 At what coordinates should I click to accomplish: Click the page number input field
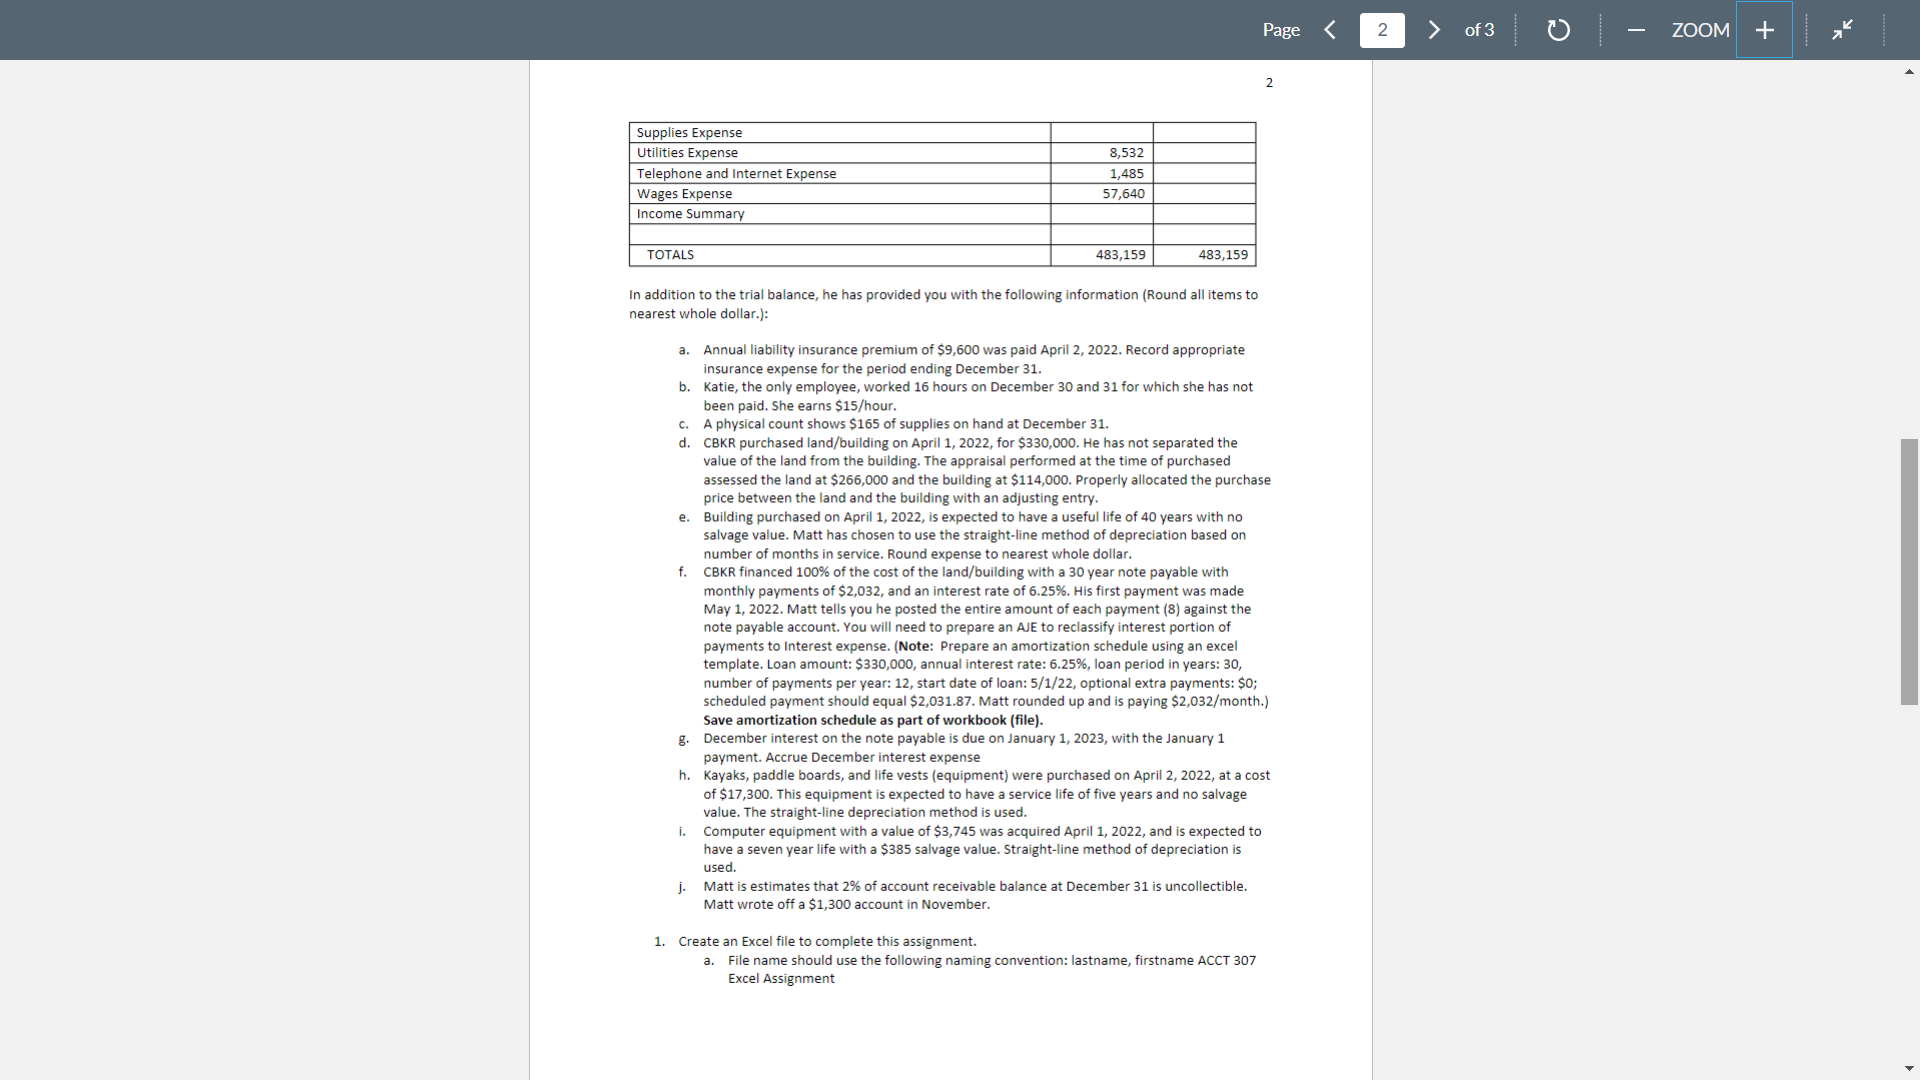point(1382,30)
